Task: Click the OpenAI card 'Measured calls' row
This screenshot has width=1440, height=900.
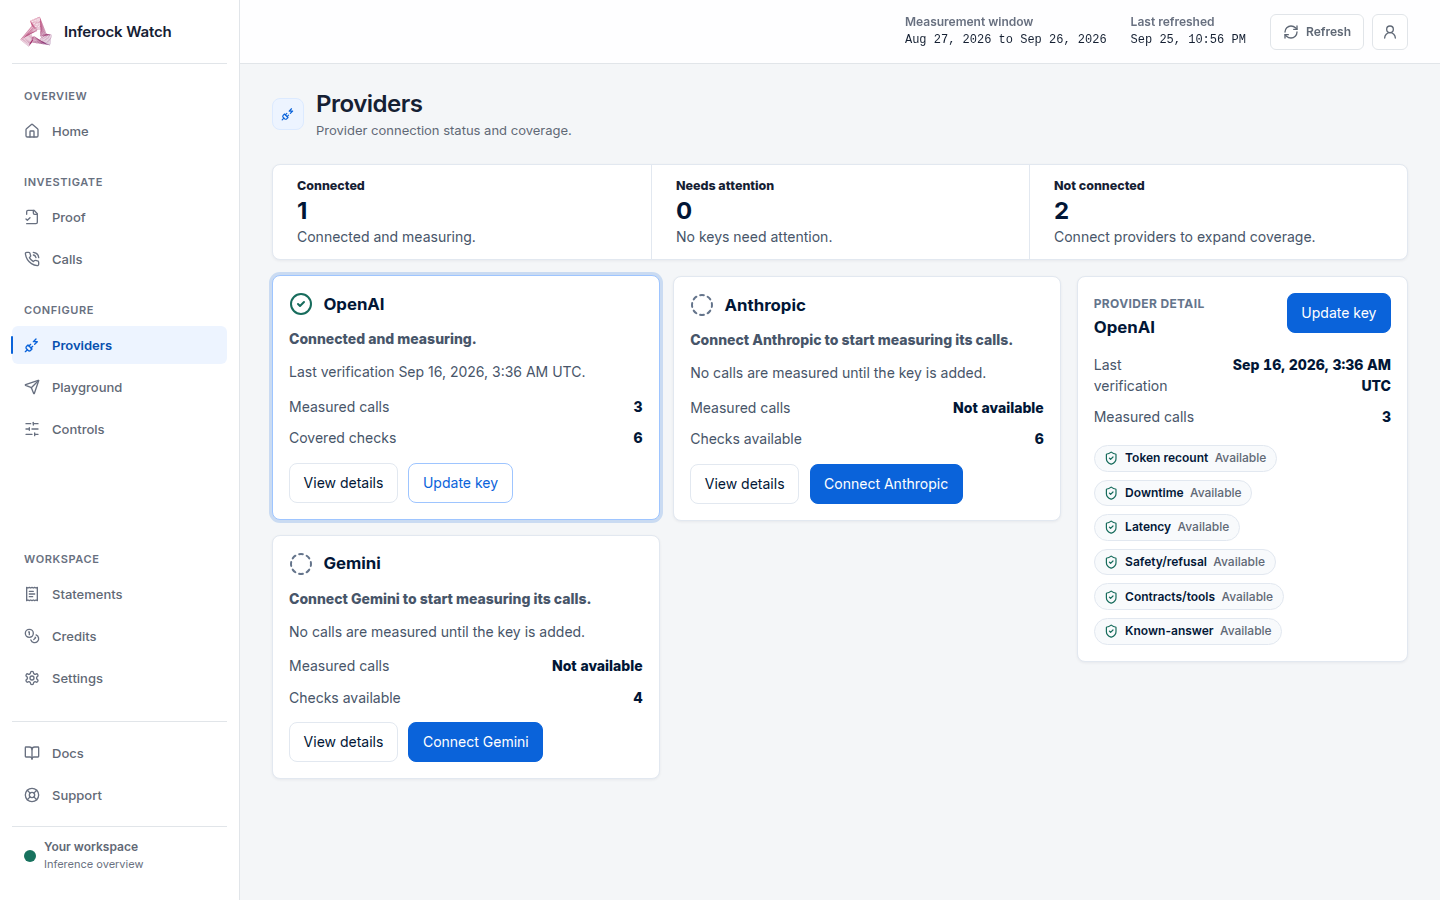Action: 466,407
